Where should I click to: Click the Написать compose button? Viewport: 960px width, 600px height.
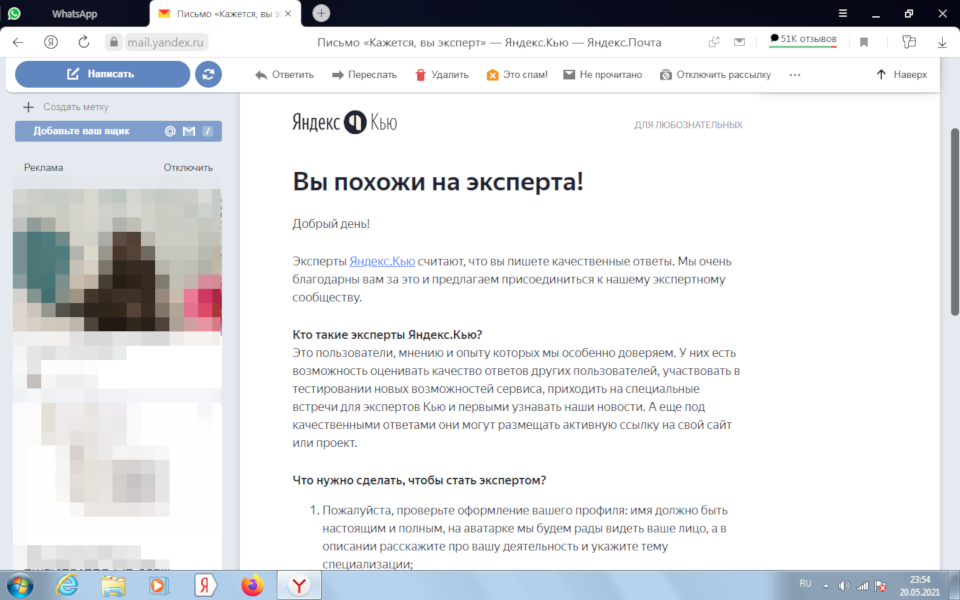pyautogui.click(x=102, y=74)
